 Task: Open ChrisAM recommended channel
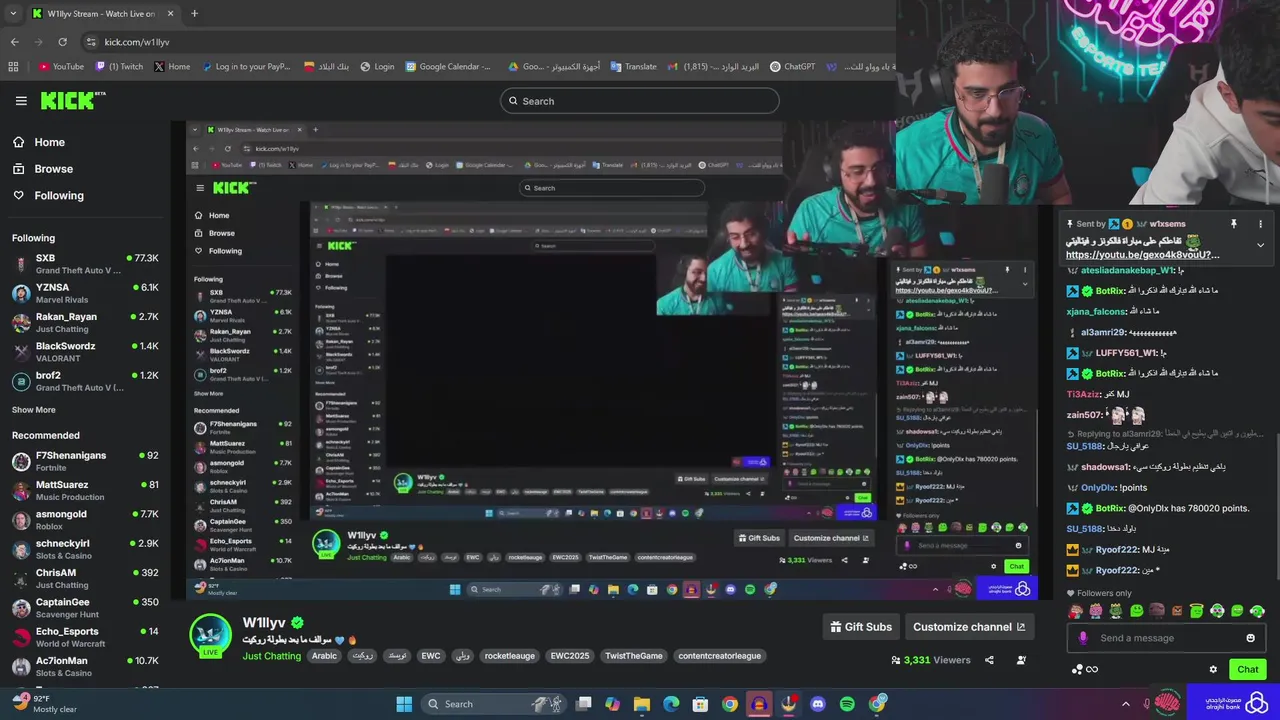pos(85,578)
